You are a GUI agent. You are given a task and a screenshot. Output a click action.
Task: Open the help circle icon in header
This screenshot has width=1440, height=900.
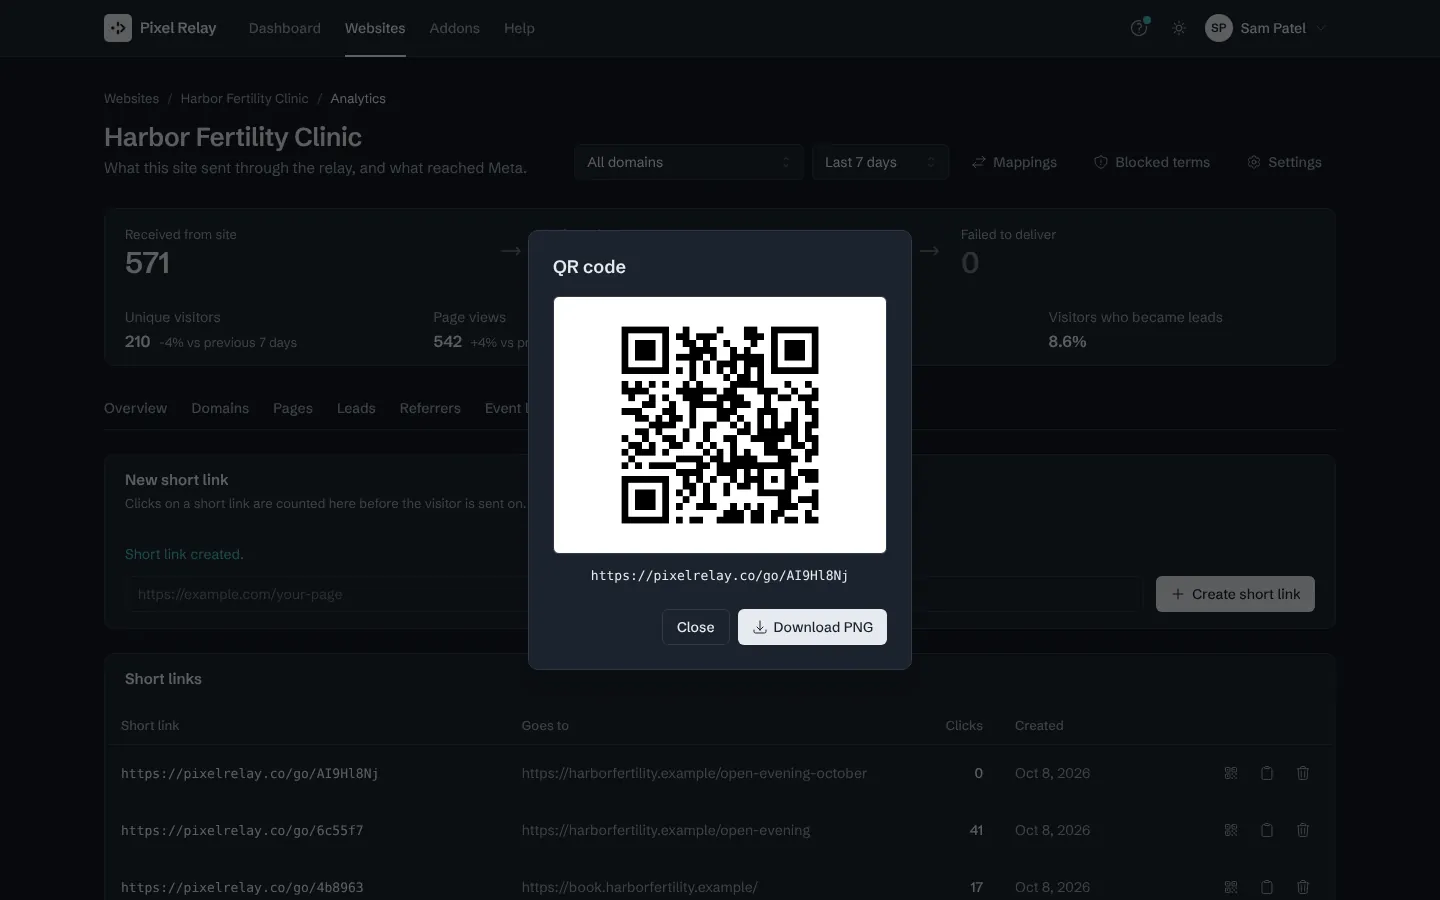pos(1139,28)
